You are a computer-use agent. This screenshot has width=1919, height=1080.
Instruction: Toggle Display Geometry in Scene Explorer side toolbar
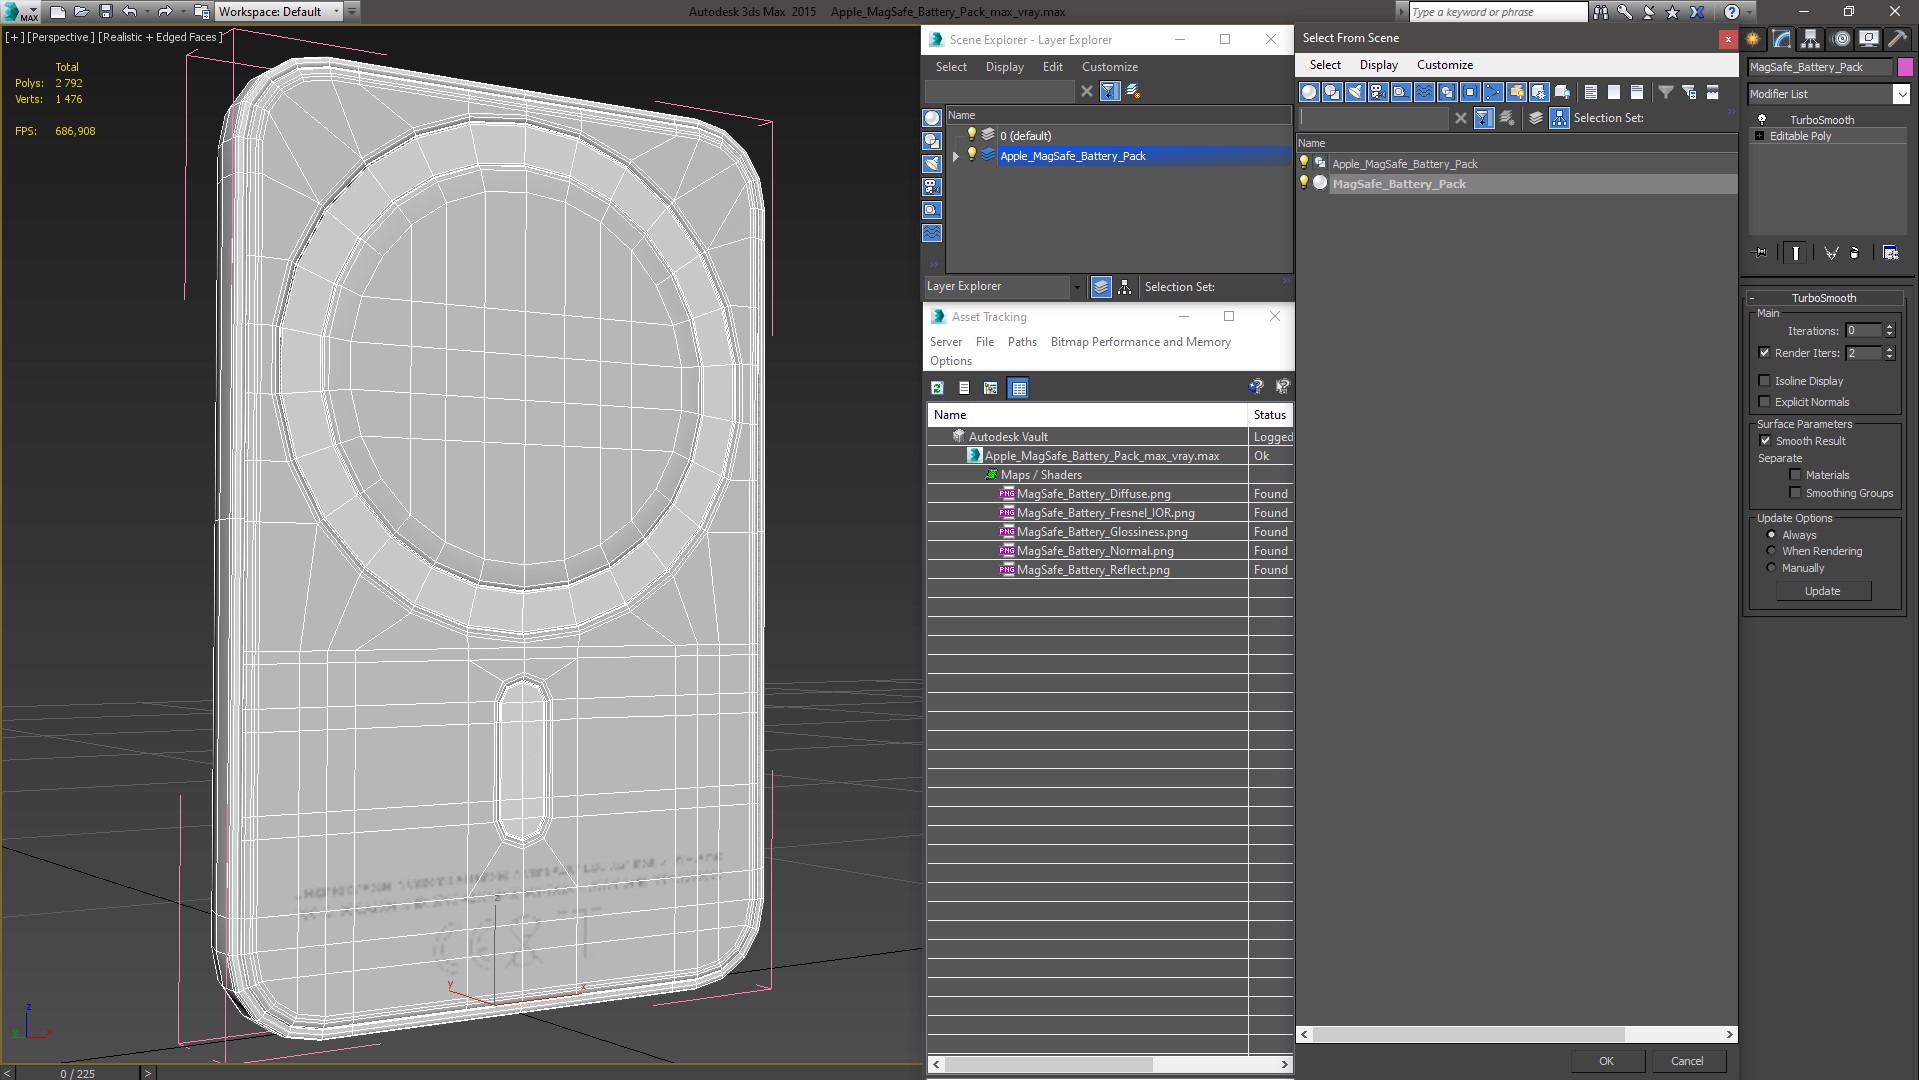click(x=932, y=118)
